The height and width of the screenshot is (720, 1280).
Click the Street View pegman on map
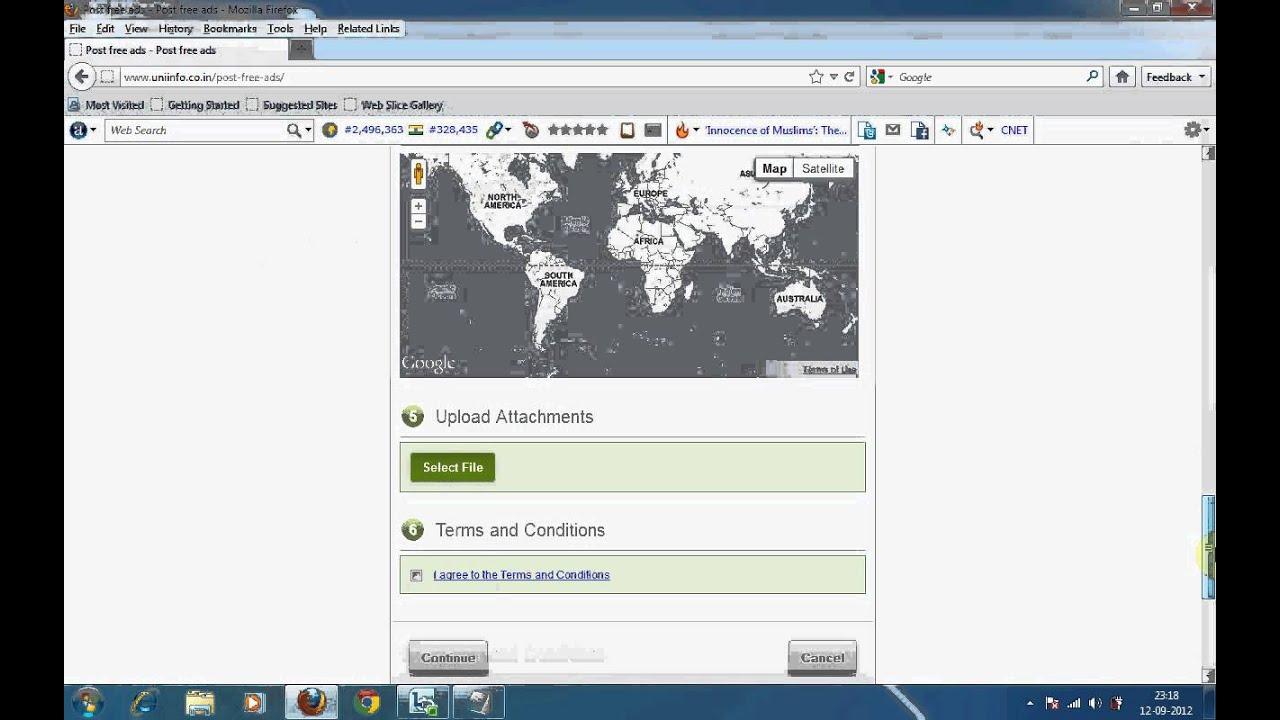coord(418,174)
